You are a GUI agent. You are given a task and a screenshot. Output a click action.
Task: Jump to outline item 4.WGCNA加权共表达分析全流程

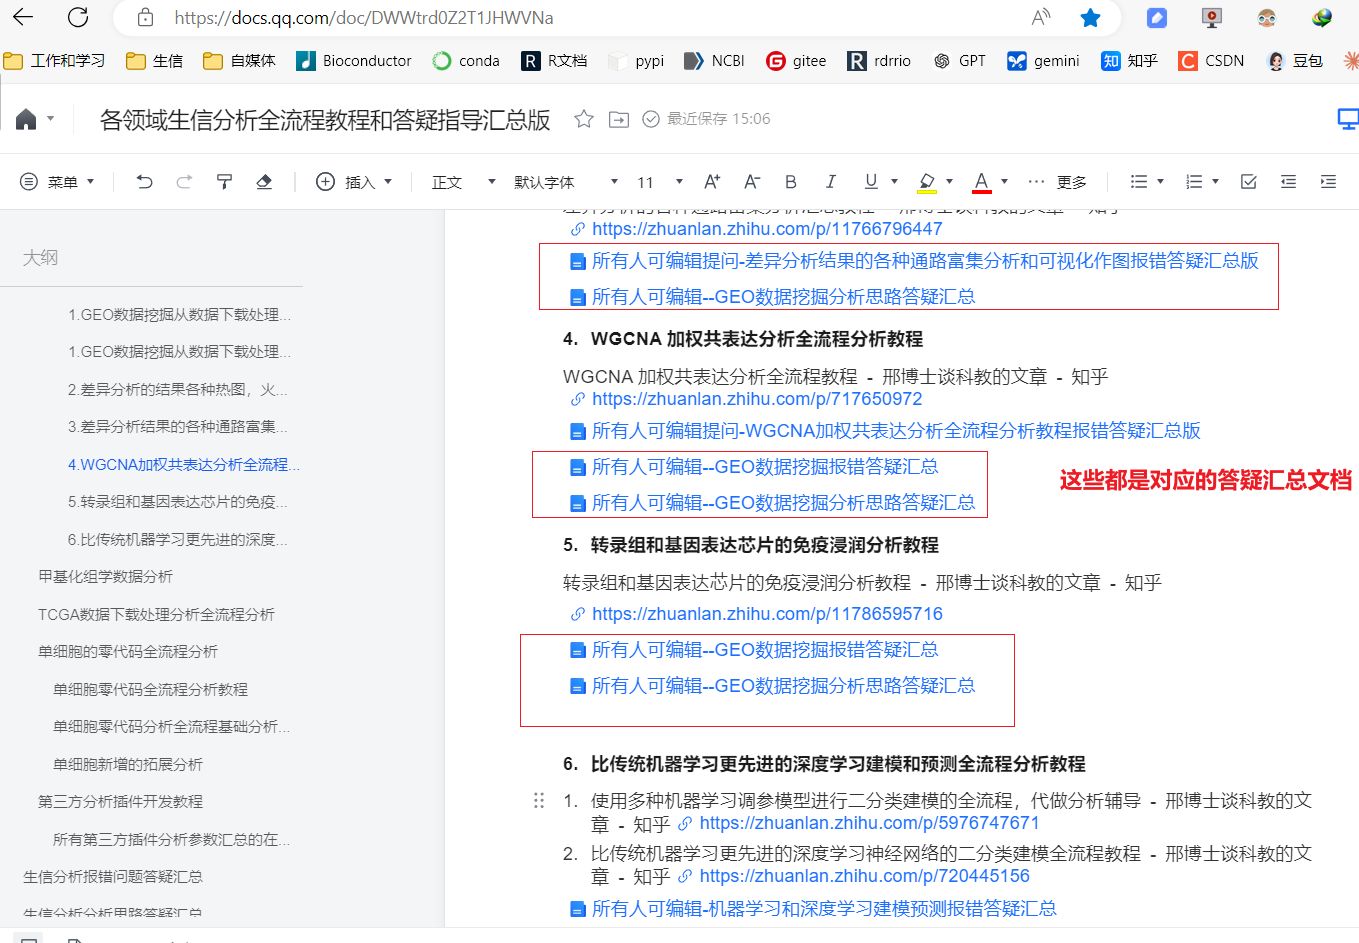183,464
